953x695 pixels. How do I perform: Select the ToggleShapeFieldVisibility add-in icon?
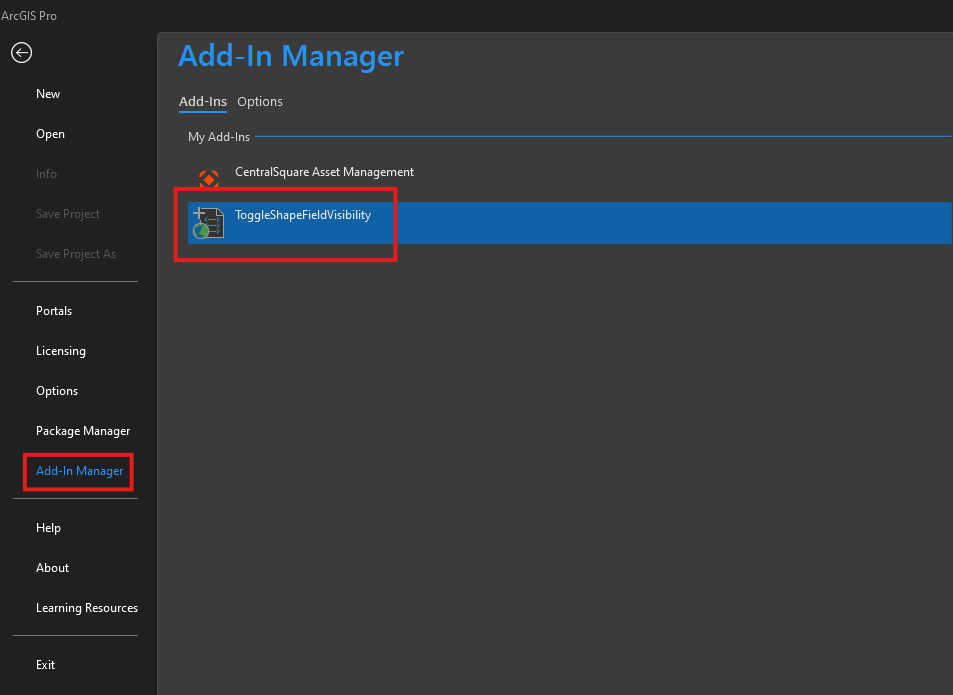pyautogui.click(x=208, y=223)
